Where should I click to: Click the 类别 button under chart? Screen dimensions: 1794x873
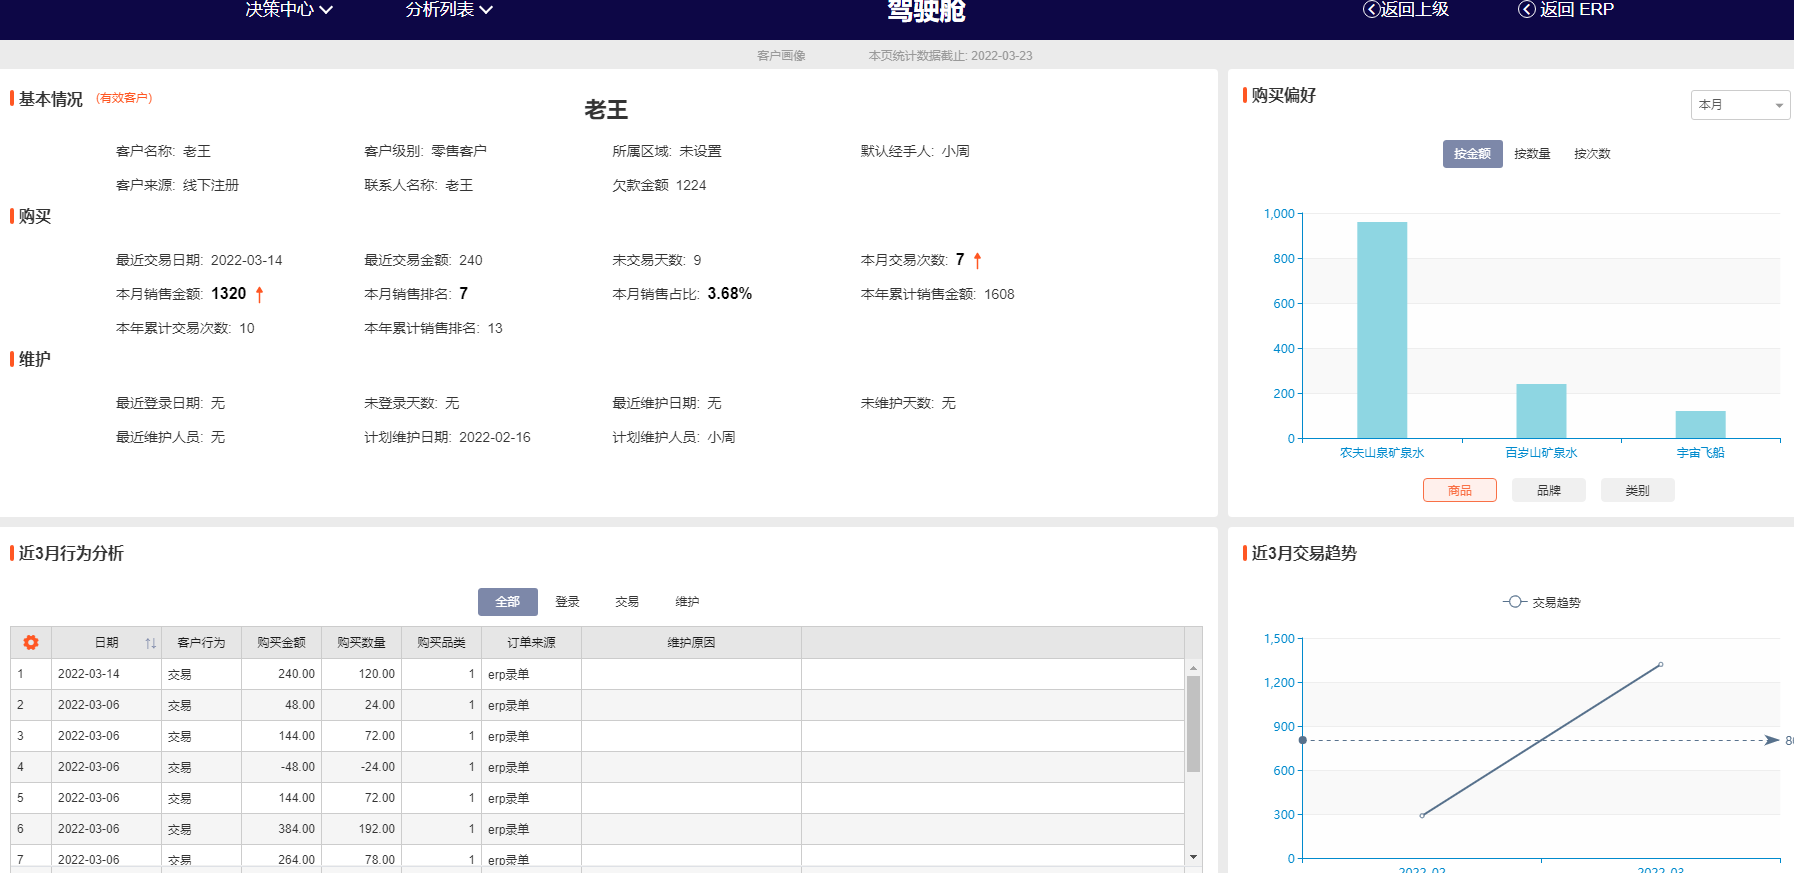click(1637, 490)
